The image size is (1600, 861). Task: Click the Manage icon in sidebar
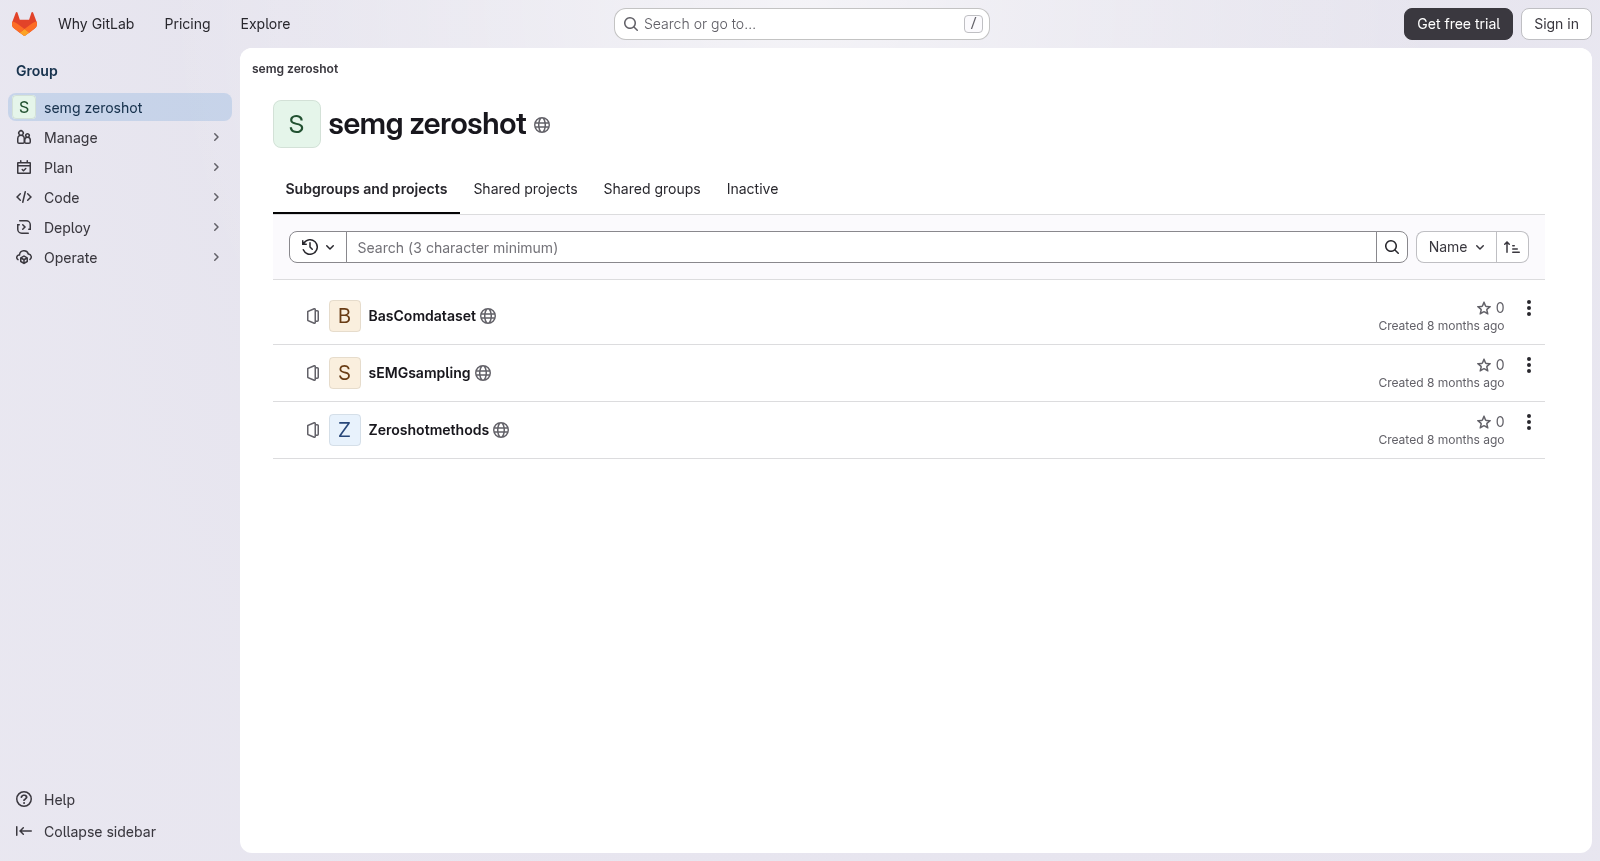pyautogui.click(x=24, y=138)
